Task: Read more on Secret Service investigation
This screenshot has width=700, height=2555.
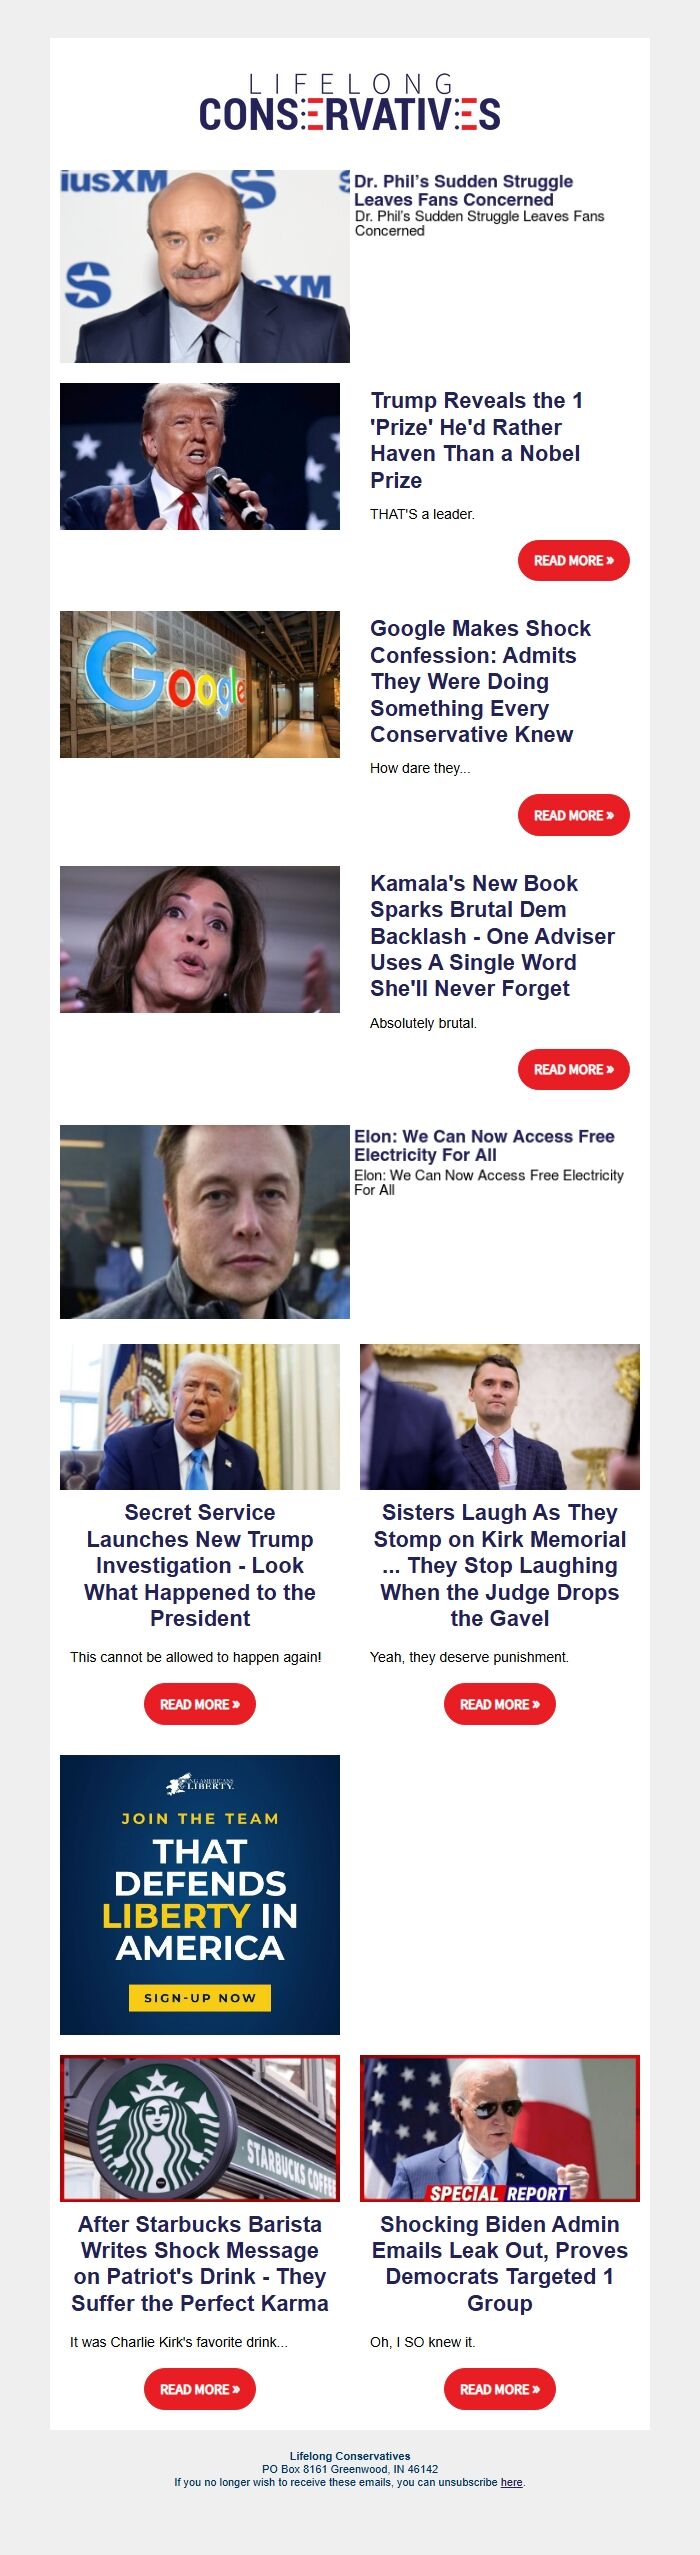Action: tap(200, 1704)
